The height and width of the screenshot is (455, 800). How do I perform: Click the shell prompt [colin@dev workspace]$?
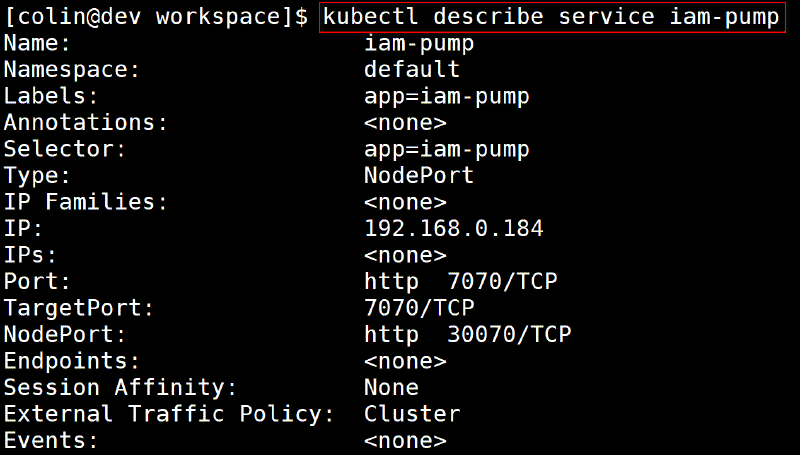pyautogui.click(x=156, y=17)
